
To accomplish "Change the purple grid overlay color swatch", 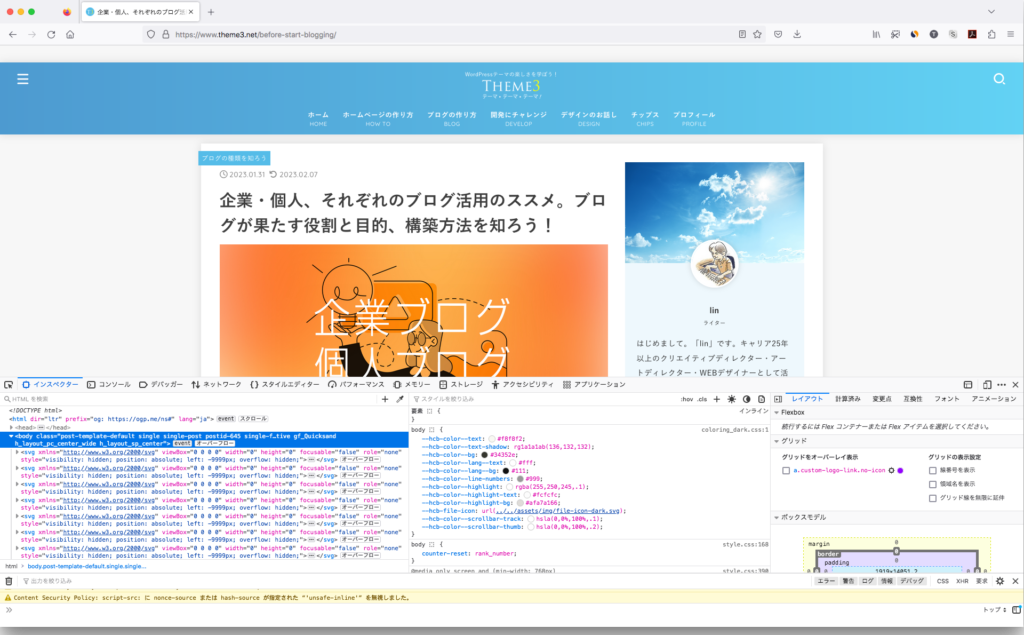I will point(901,470).
